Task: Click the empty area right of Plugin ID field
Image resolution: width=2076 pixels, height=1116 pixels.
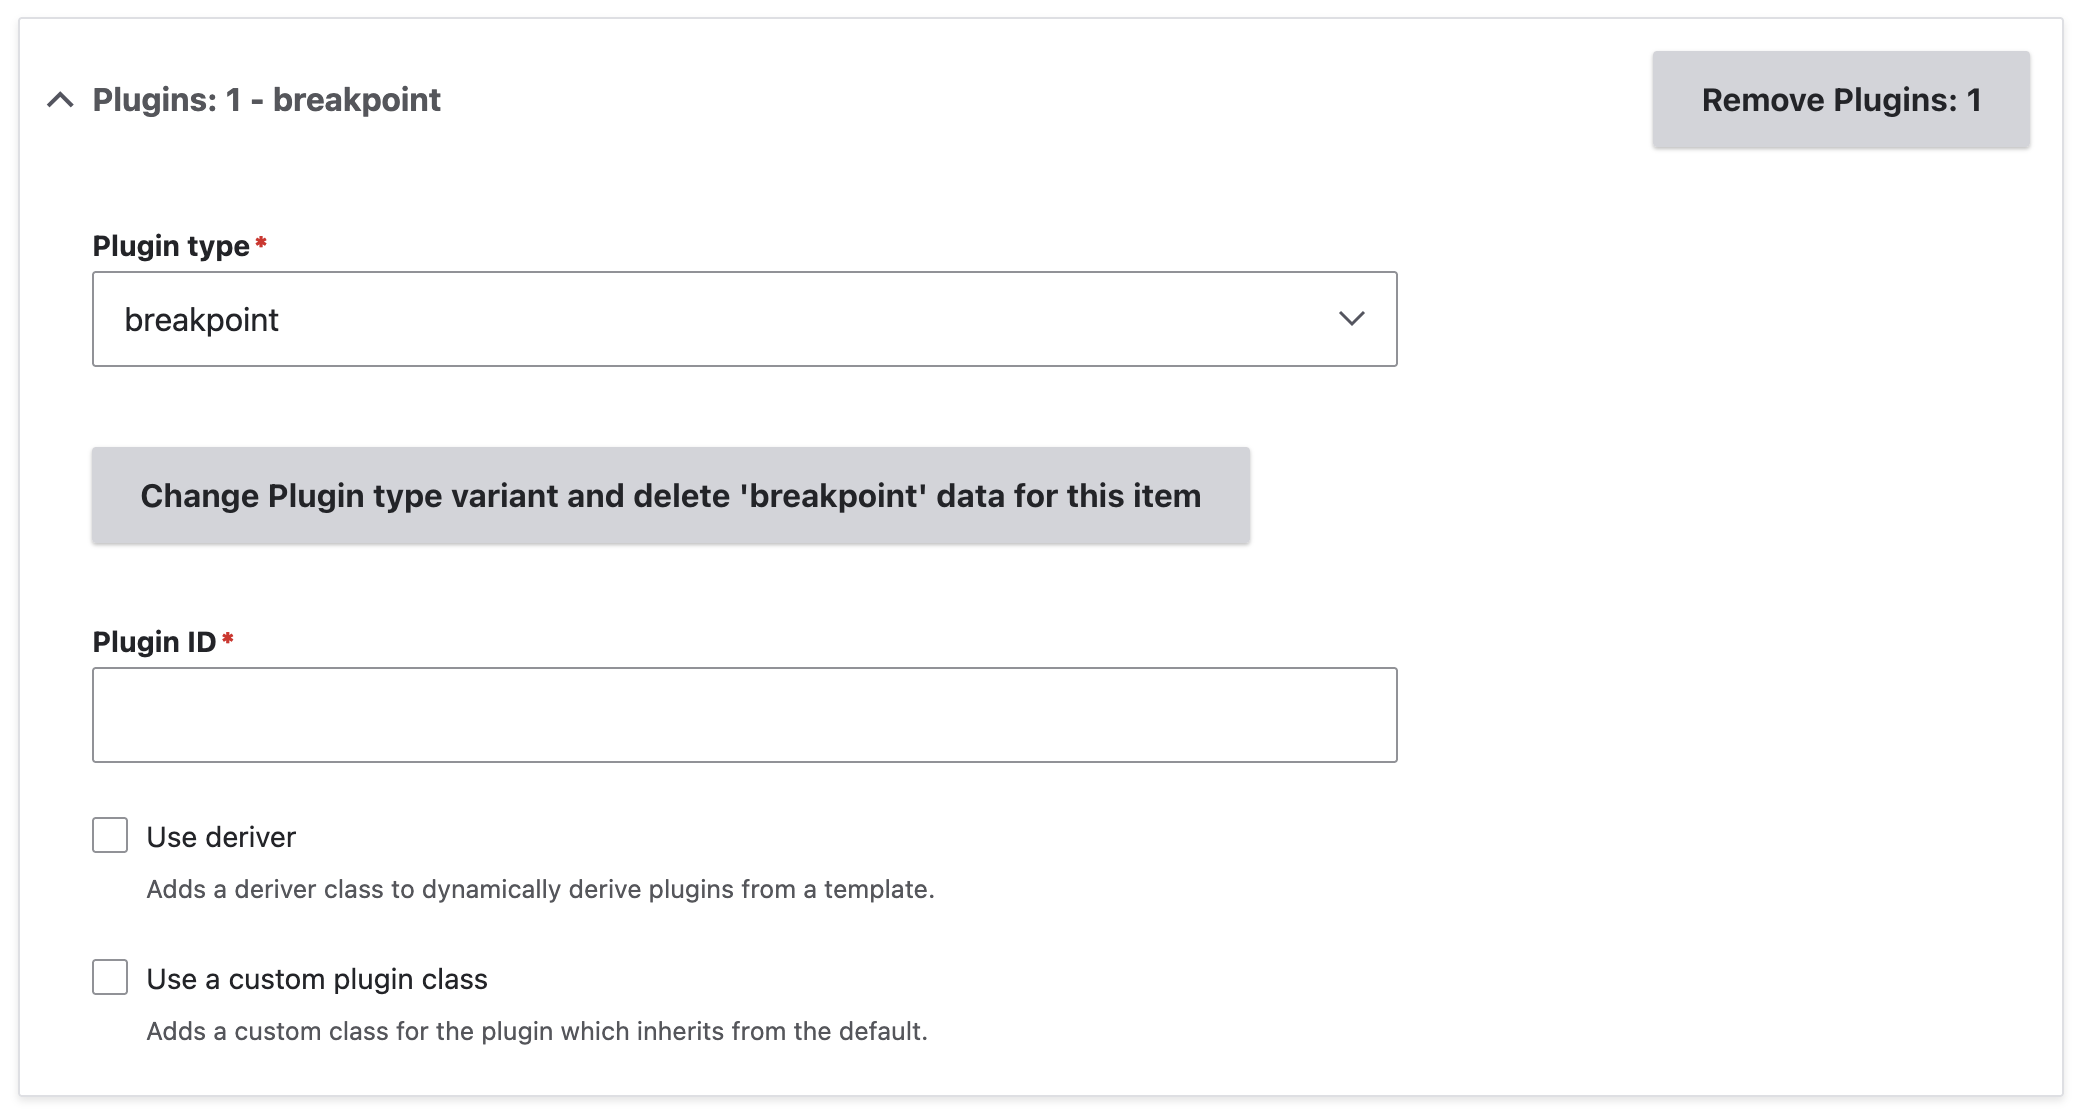Action: click(x=1700, y=715)
